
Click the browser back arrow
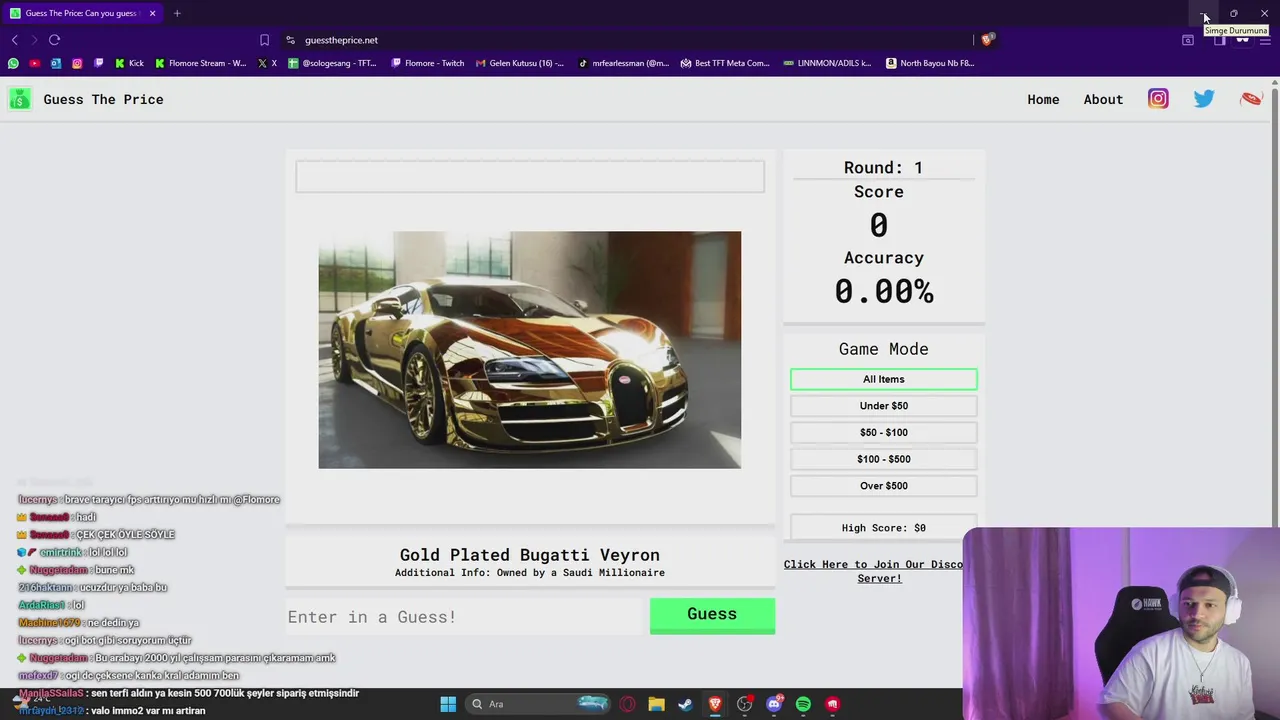(15, 40)
